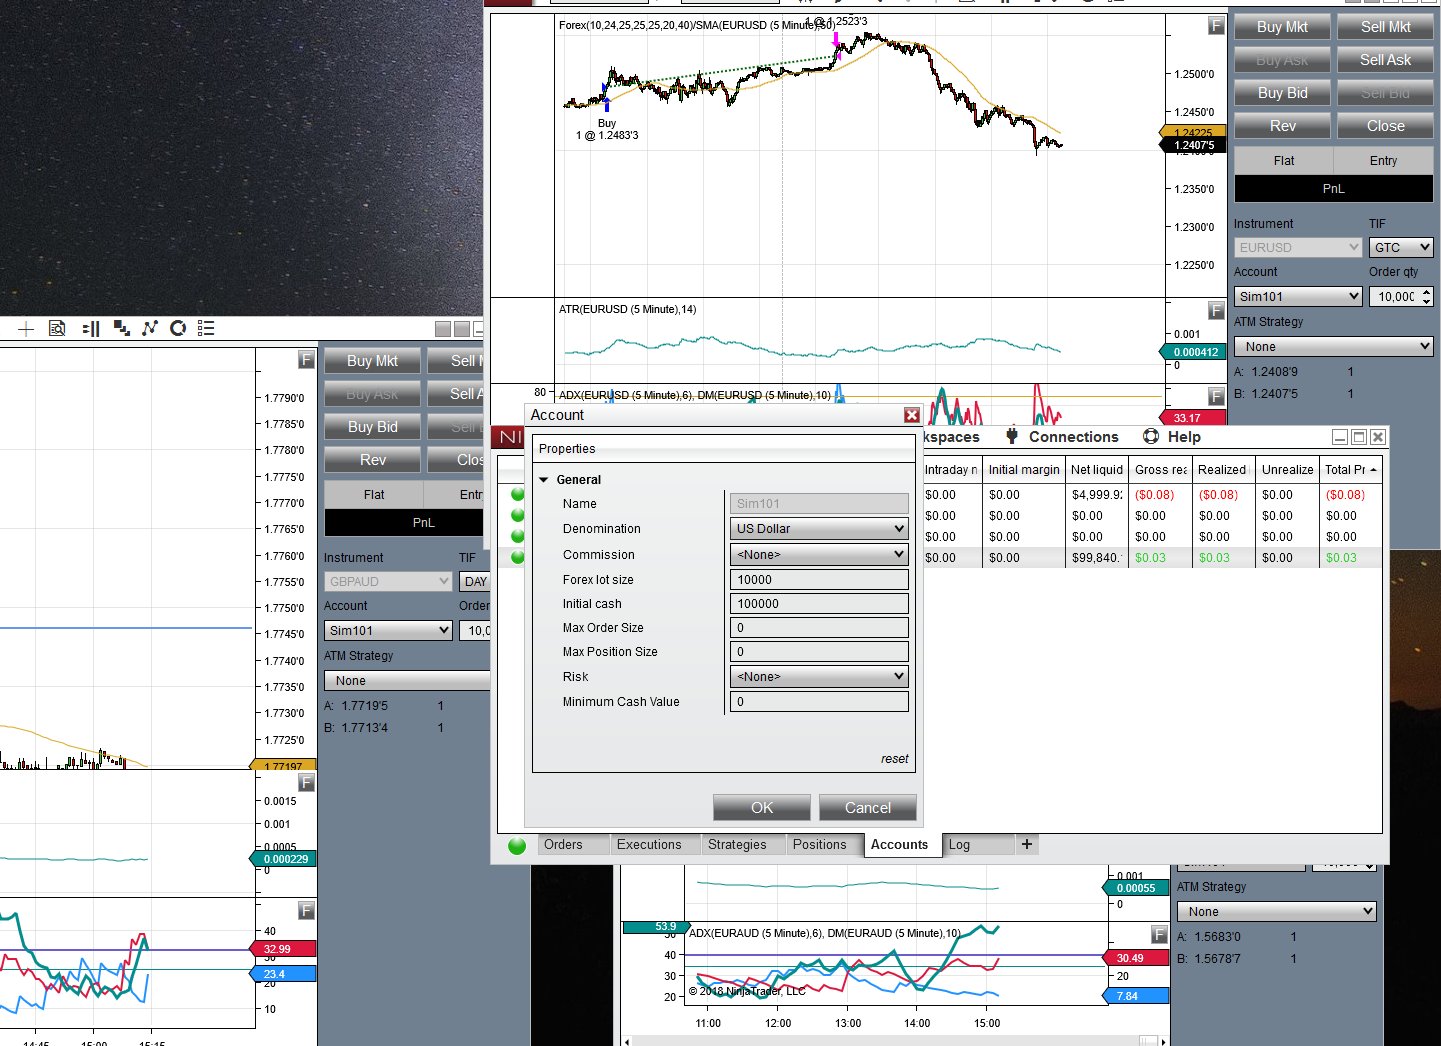
Task: Click the F button on GBPAUD ATR panel
Action: tap(306, 783)
